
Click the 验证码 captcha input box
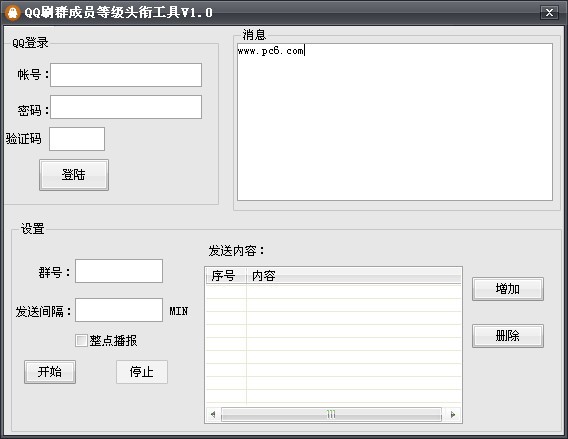coord(77,139)
